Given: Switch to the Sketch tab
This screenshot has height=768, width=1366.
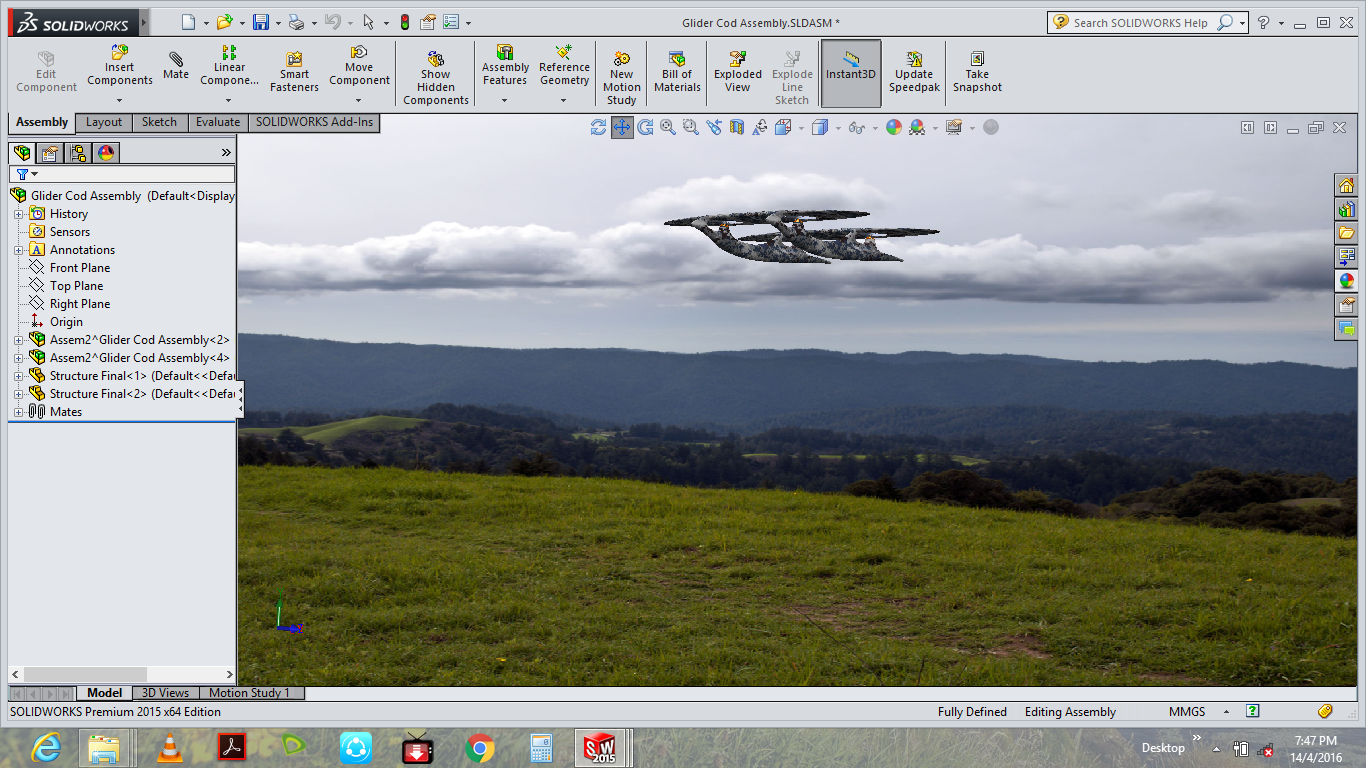Looking at the screenshot, I should (x=159, y=122).
